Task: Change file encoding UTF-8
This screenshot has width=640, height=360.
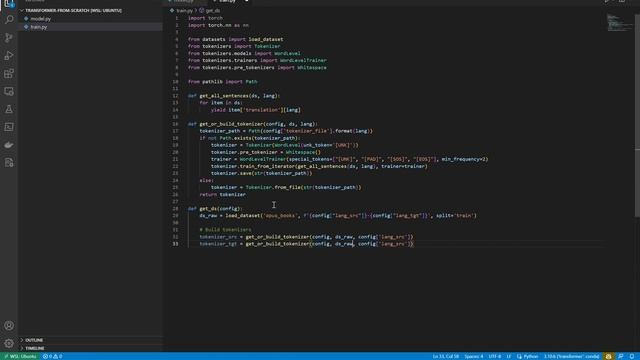Action: pyautogui.click(x=495, y=356)
